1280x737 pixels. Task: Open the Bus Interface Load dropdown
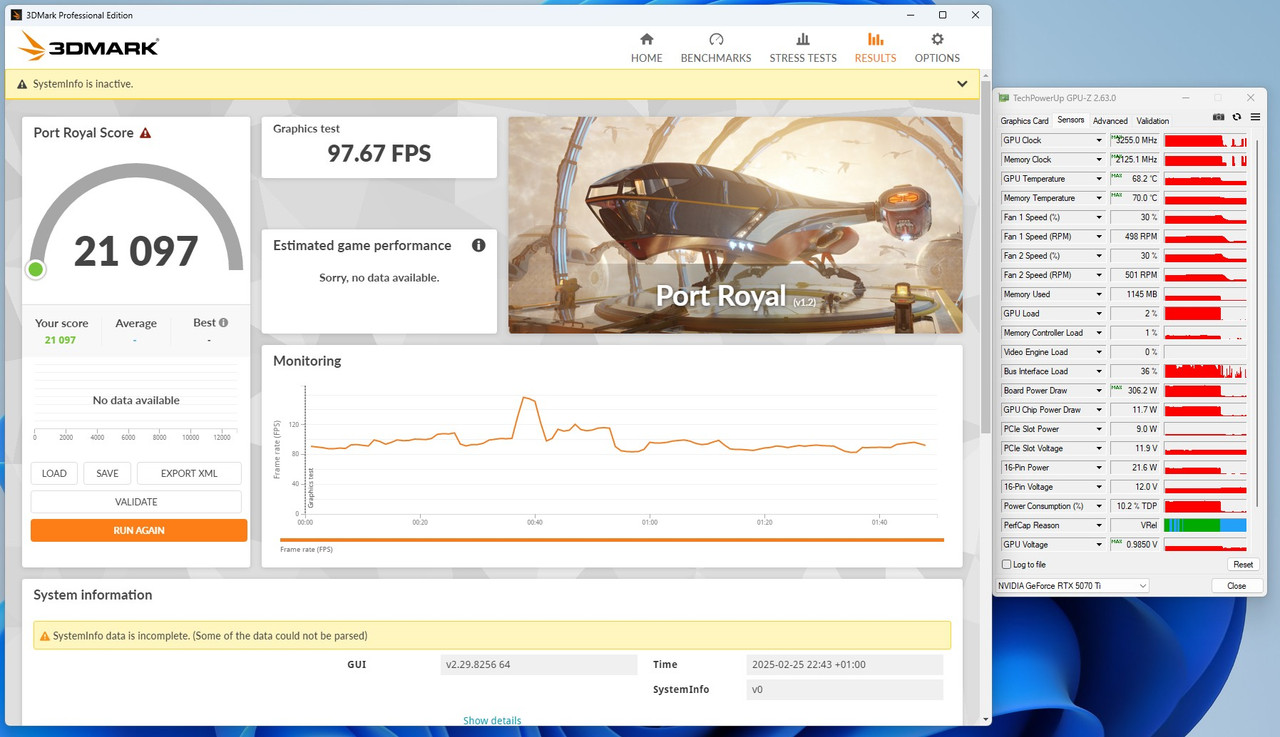coord(1099,372)
